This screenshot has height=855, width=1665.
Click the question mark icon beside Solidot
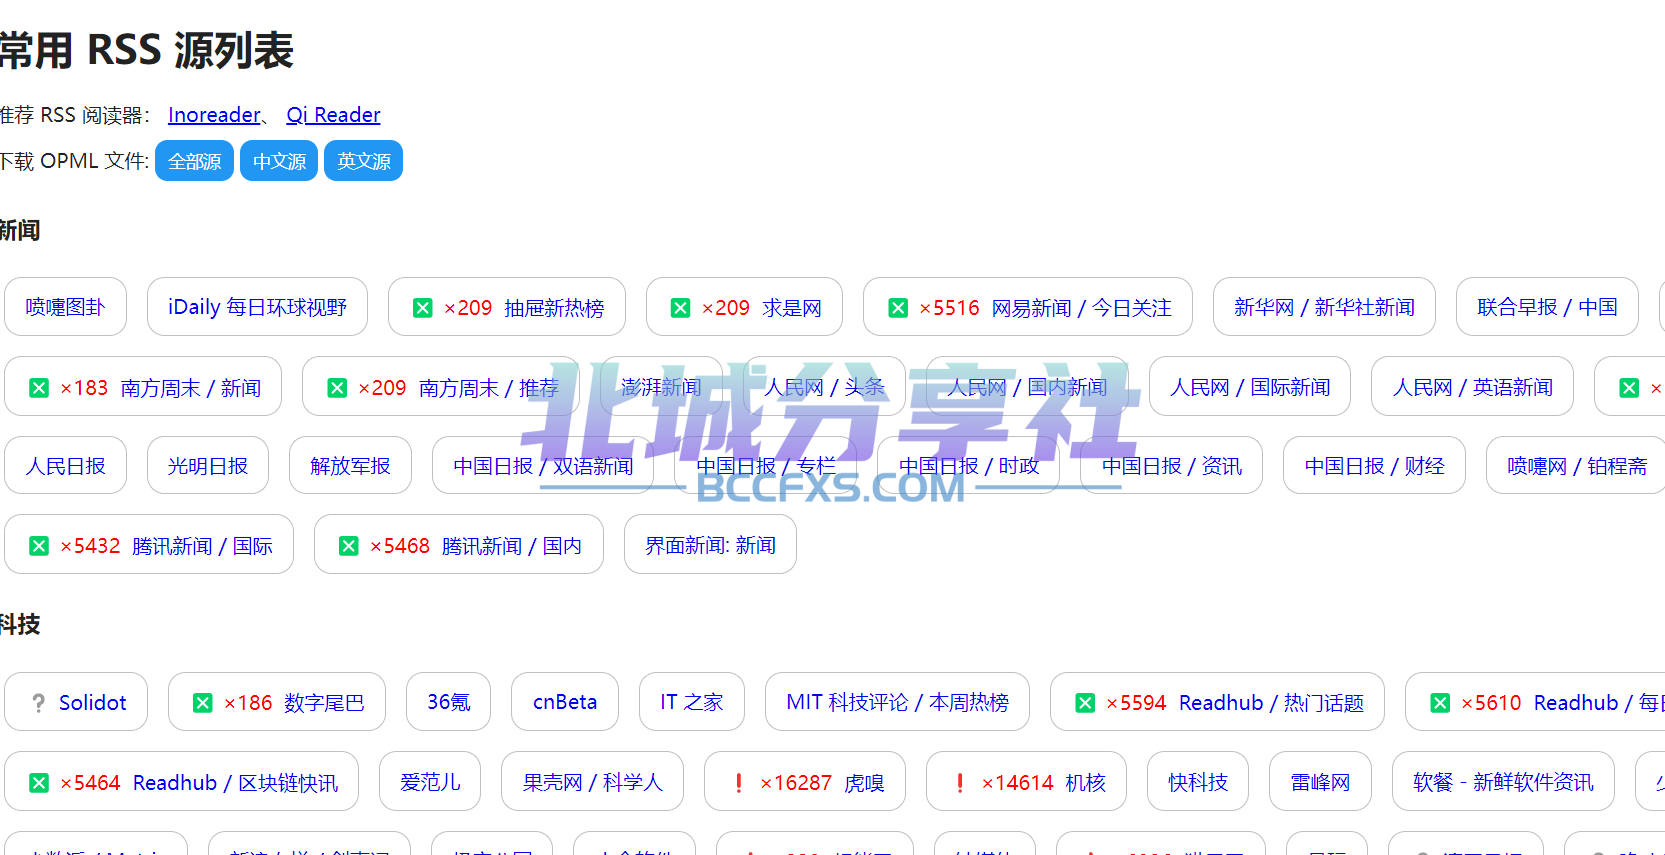[x=39, y=703]
